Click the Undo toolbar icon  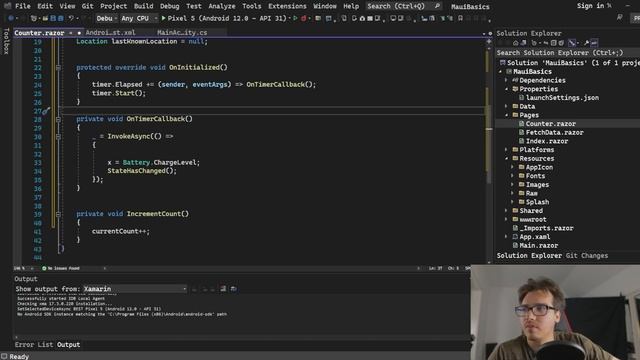coord(71,18)
